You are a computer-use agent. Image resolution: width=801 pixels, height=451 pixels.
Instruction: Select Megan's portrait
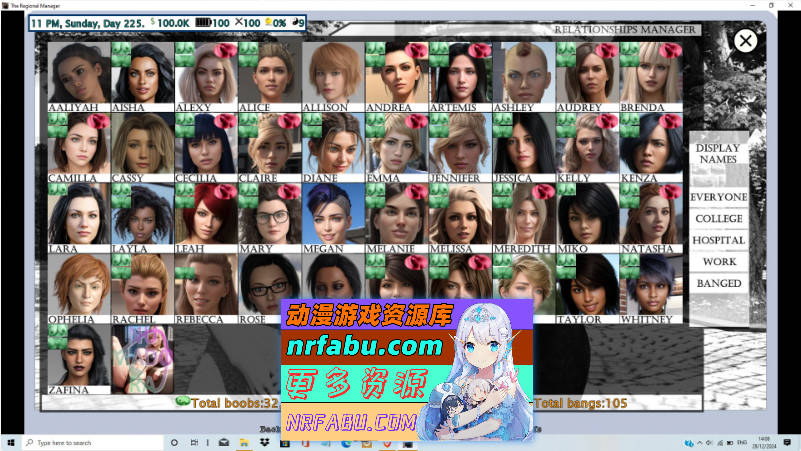click(x=332, y=214)
